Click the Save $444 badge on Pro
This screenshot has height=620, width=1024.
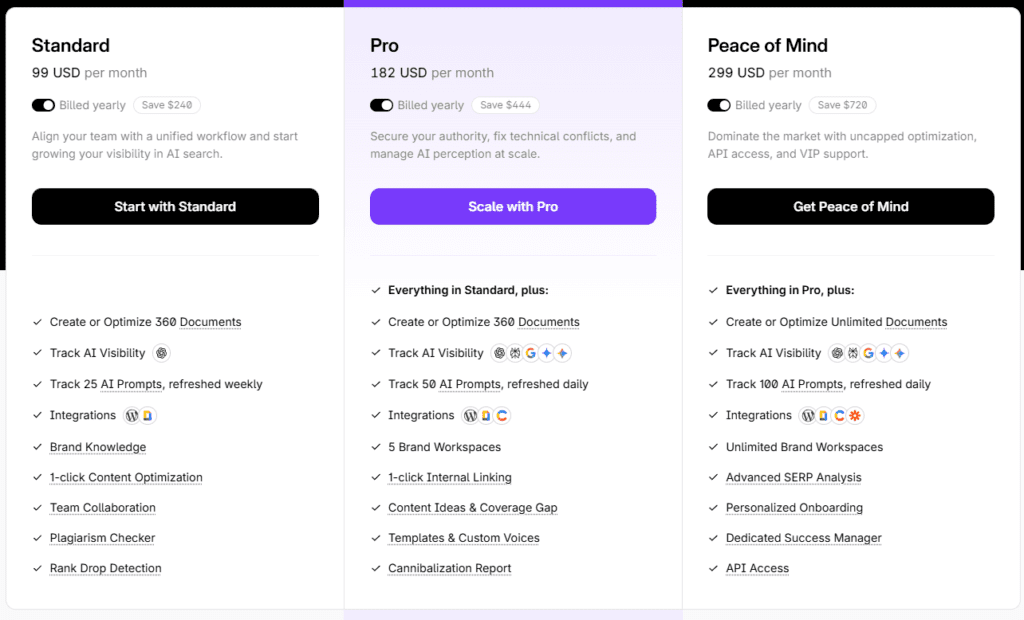[505, 105]
